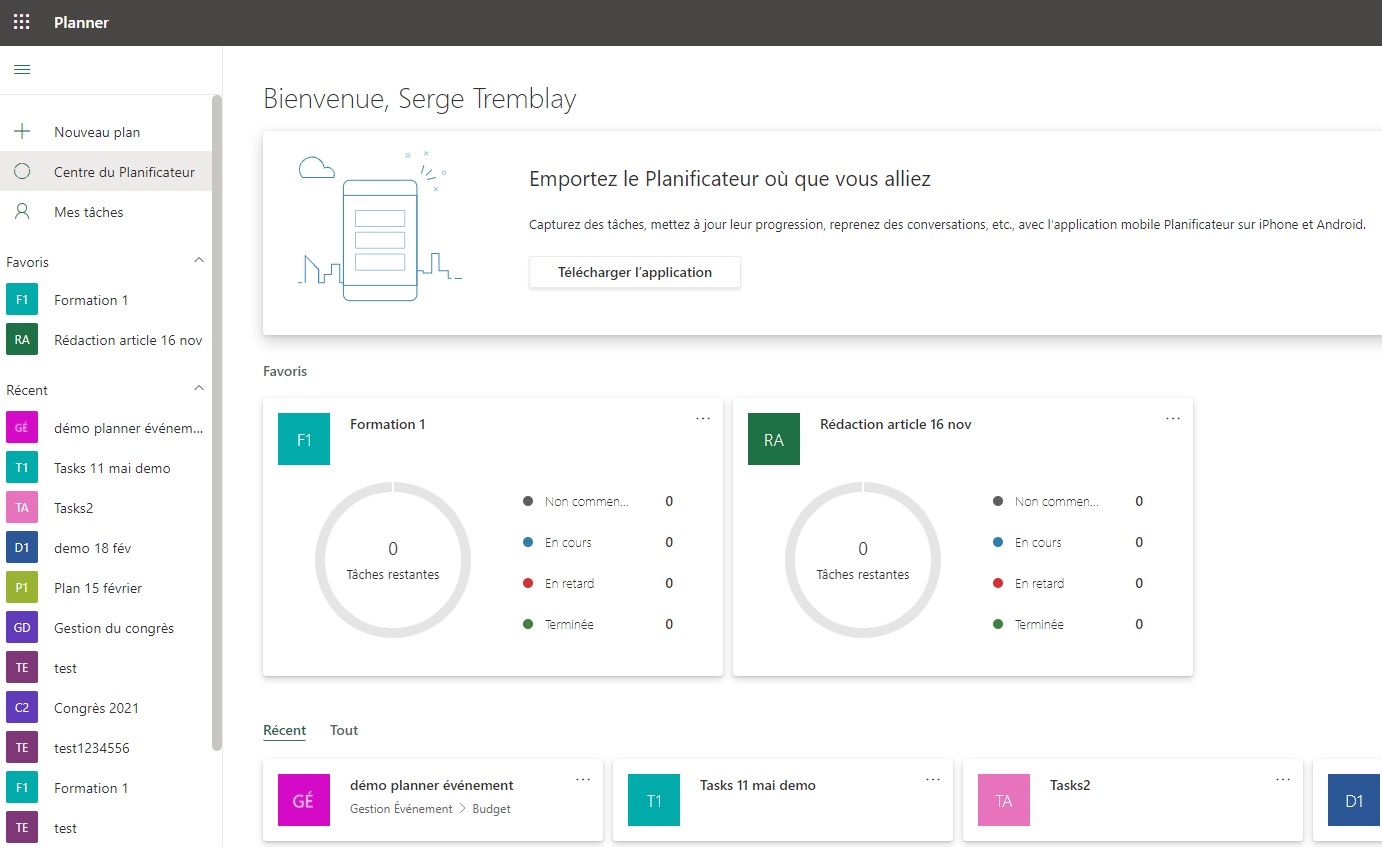Viewport: 1382px width, 847px height.
Task: Click Gestion Événement breadcrumb on démo card
Action: click(401, 808)
